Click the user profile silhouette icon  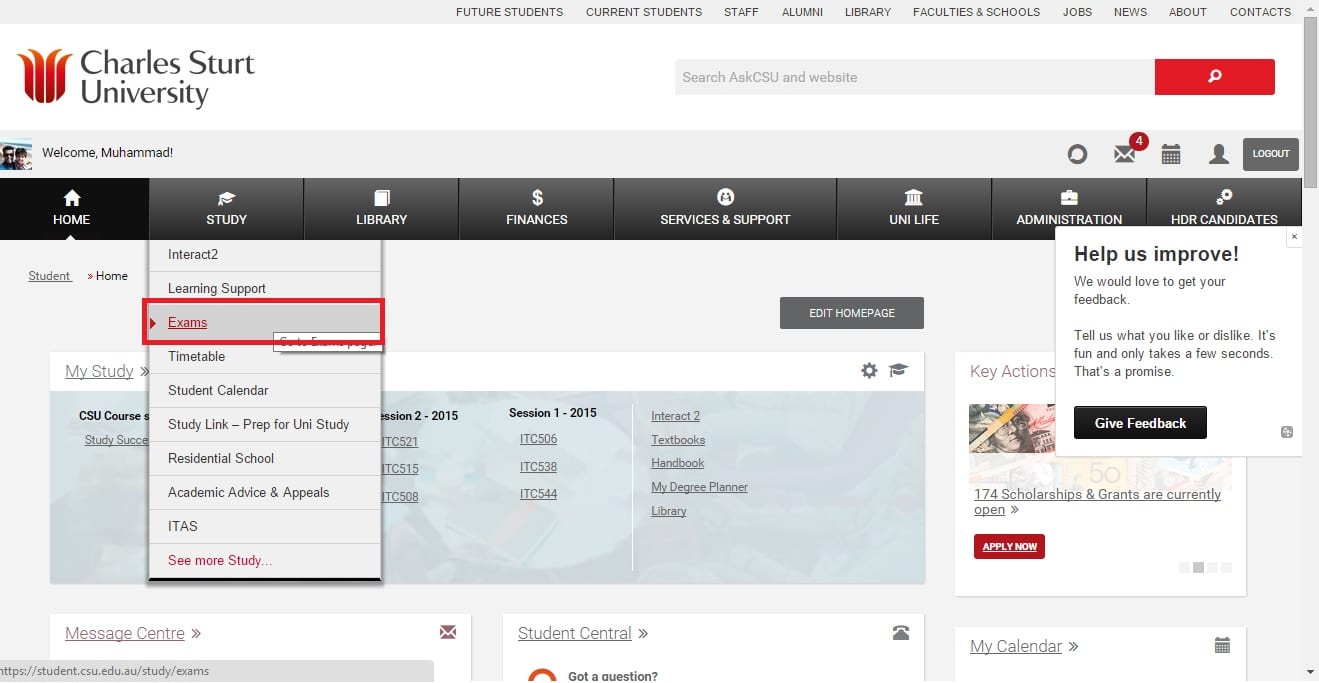(1218, 154)
